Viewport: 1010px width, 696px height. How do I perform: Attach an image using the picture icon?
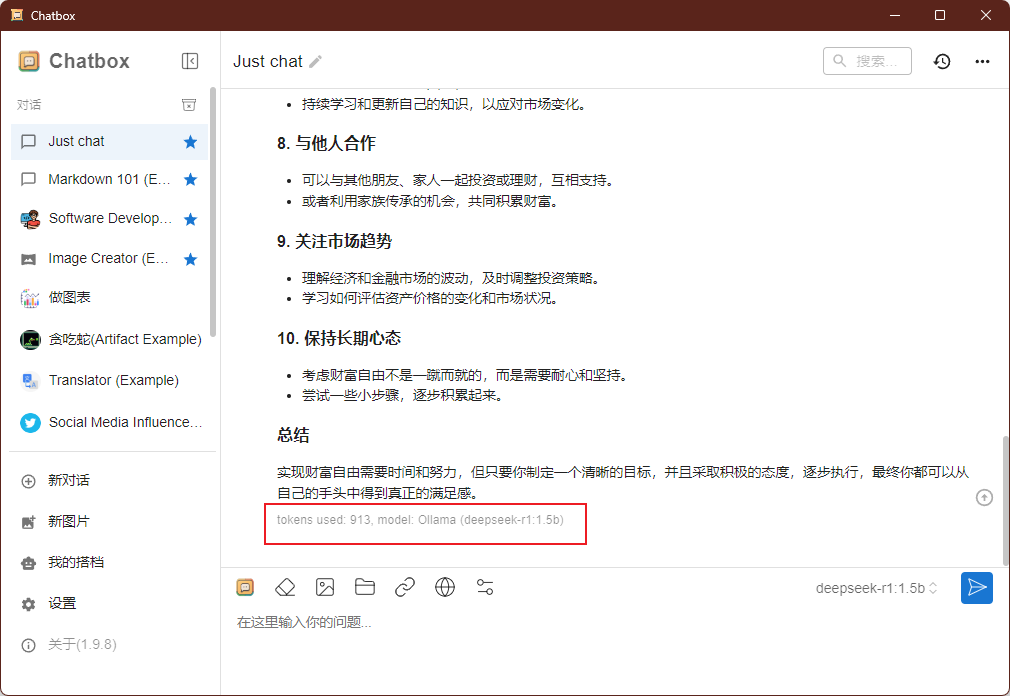(325, 587)
